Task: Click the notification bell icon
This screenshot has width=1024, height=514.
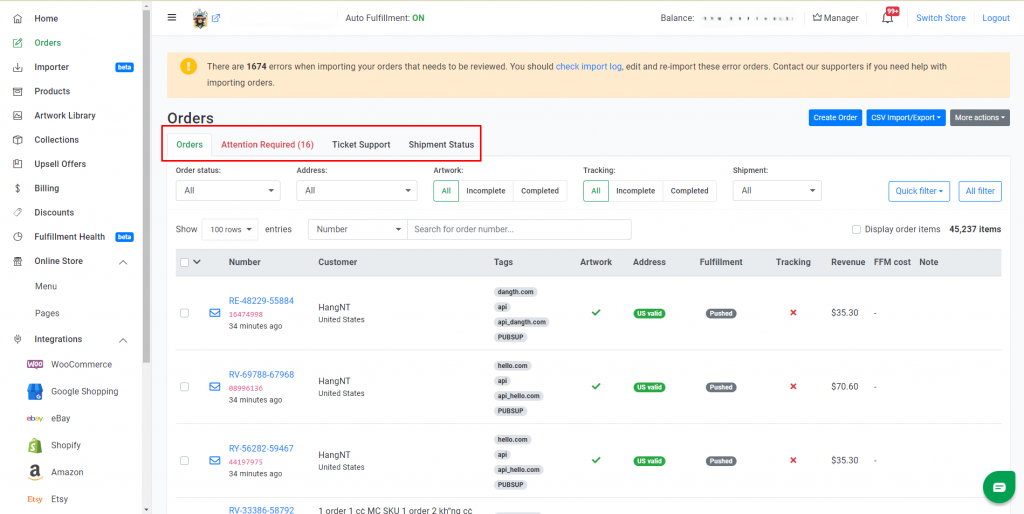Action: 887,18
